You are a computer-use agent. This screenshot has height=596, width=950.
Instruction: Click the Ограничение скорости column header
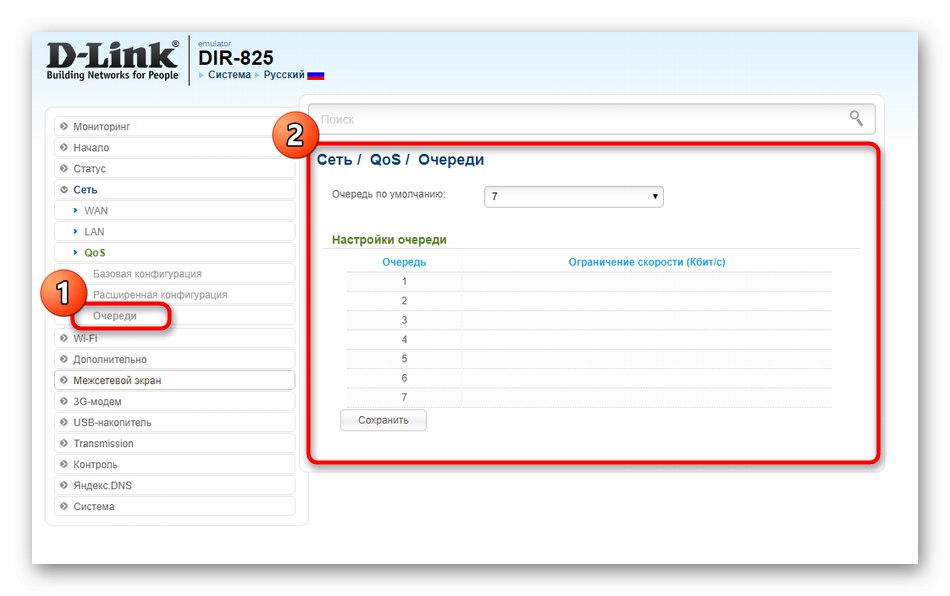[646, 262]
